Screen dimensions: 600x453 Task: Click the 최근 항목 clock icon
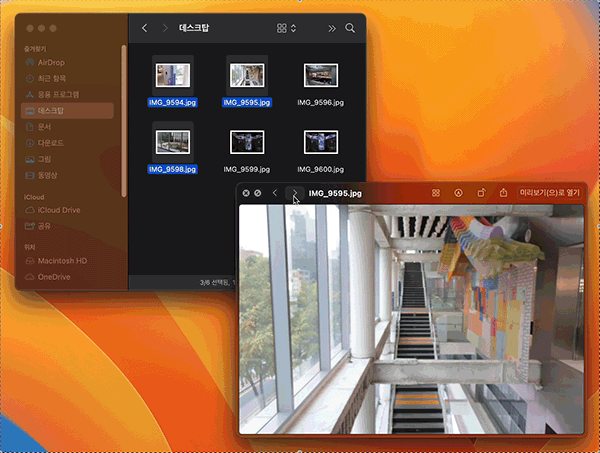point(30,78)
